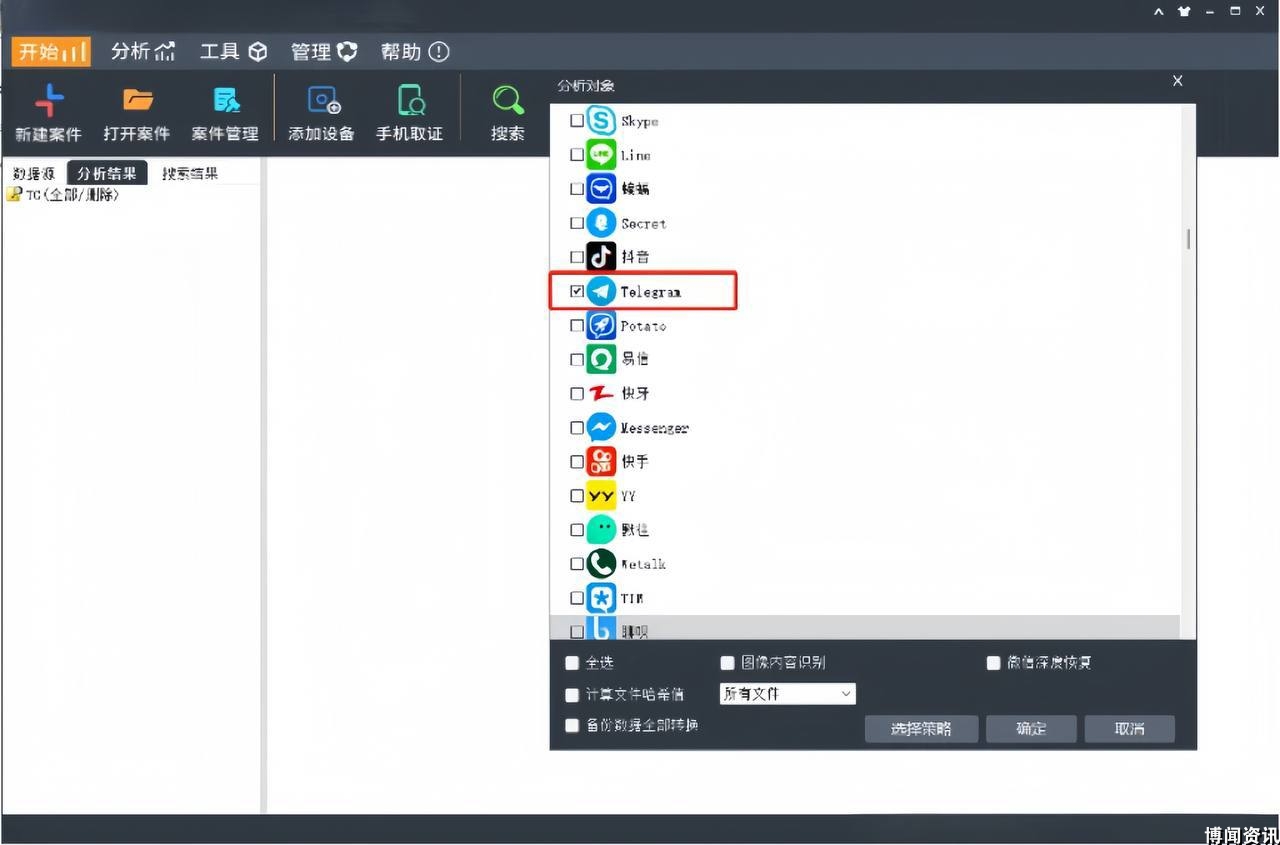Start 手机取证 phone forensics icon
The image size is (1280, 845).
[410, 100]
